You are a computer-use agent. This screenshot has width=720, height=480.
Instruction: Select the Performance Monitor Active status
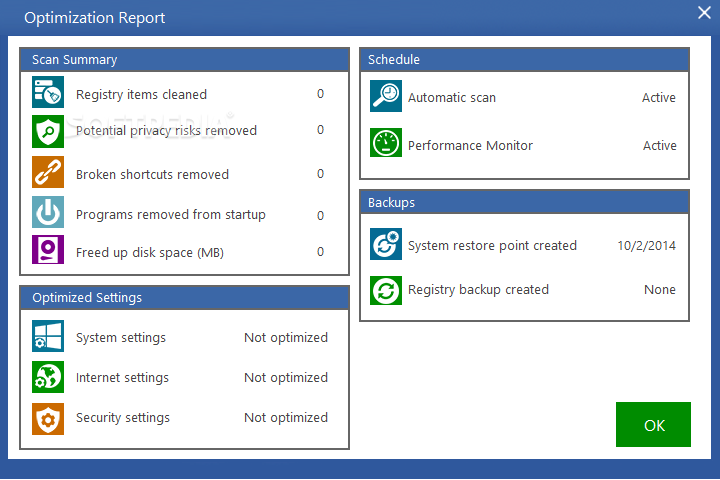(x=659, y=145)
